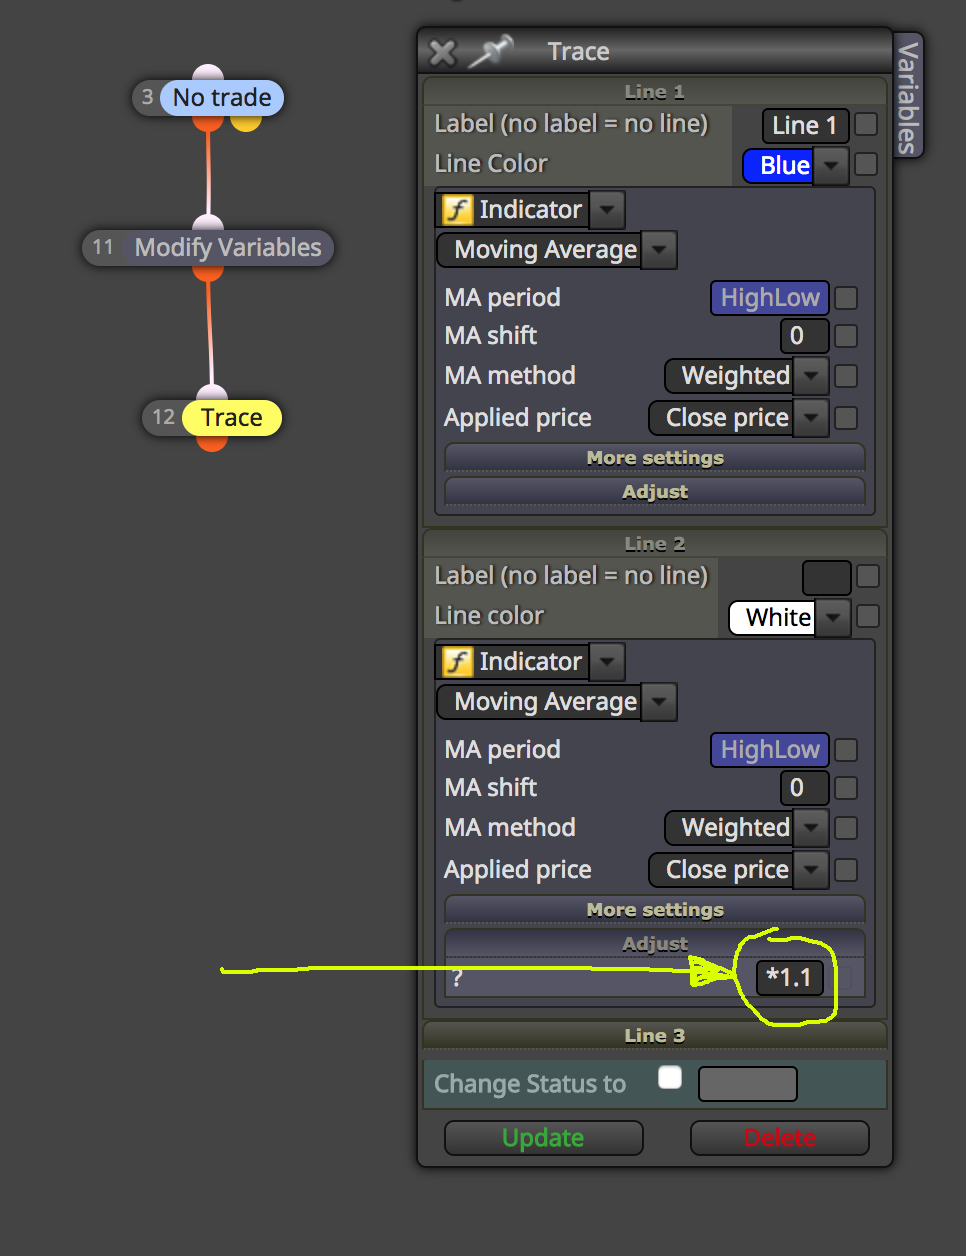966x1256 pixels.
Task: Toggle checkbox beside Line 2 Applied price
Action: point(846,870)
